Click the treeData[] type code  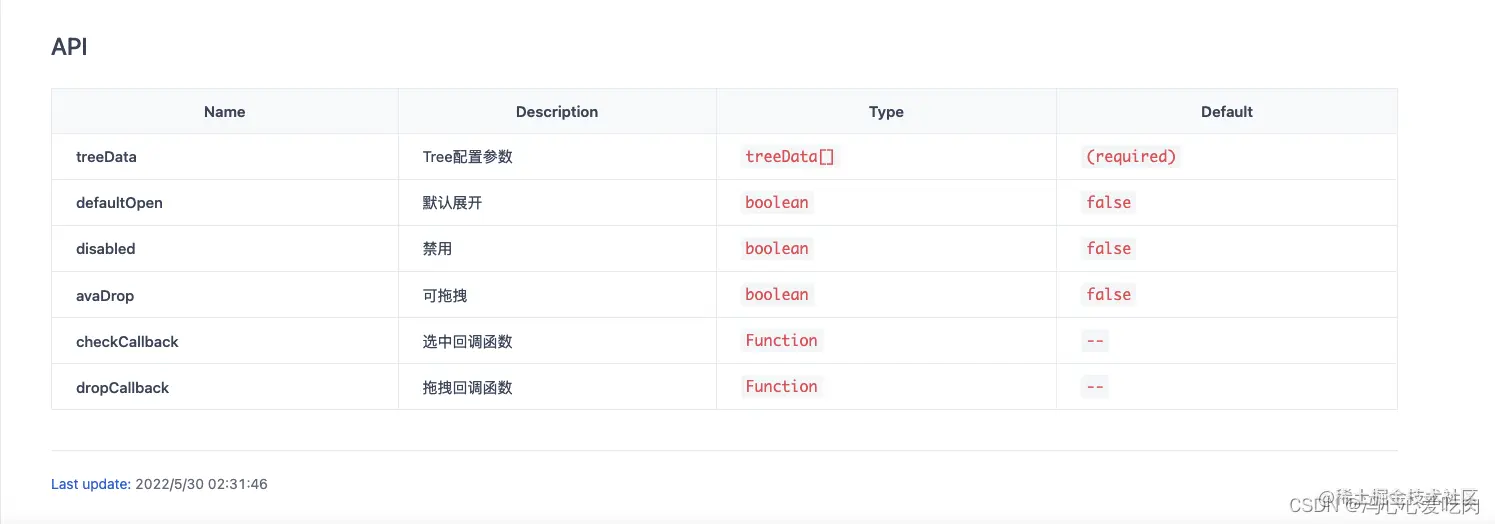pyautogui.click(x=789, y=157)
